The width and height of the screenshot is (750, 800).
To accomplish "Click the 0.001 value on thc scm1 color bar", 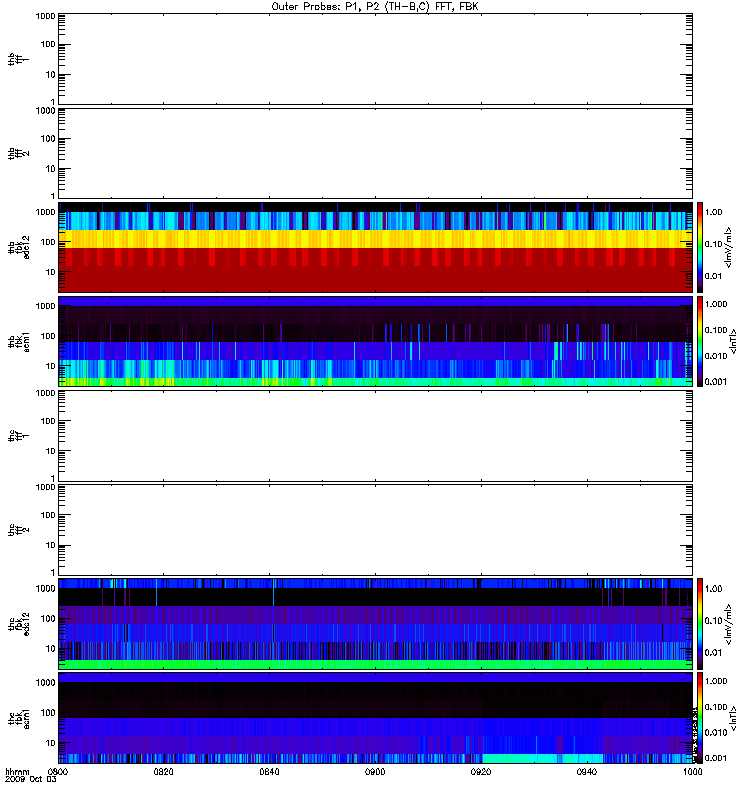I will (716, 758).
